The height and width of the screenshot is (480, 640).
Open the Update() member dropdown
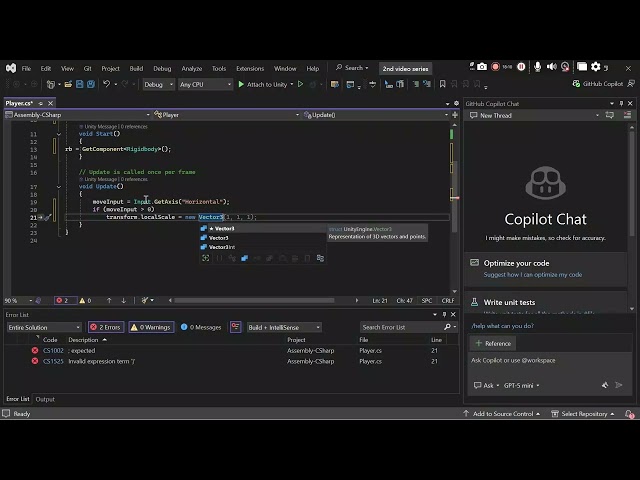click(376, 115)
